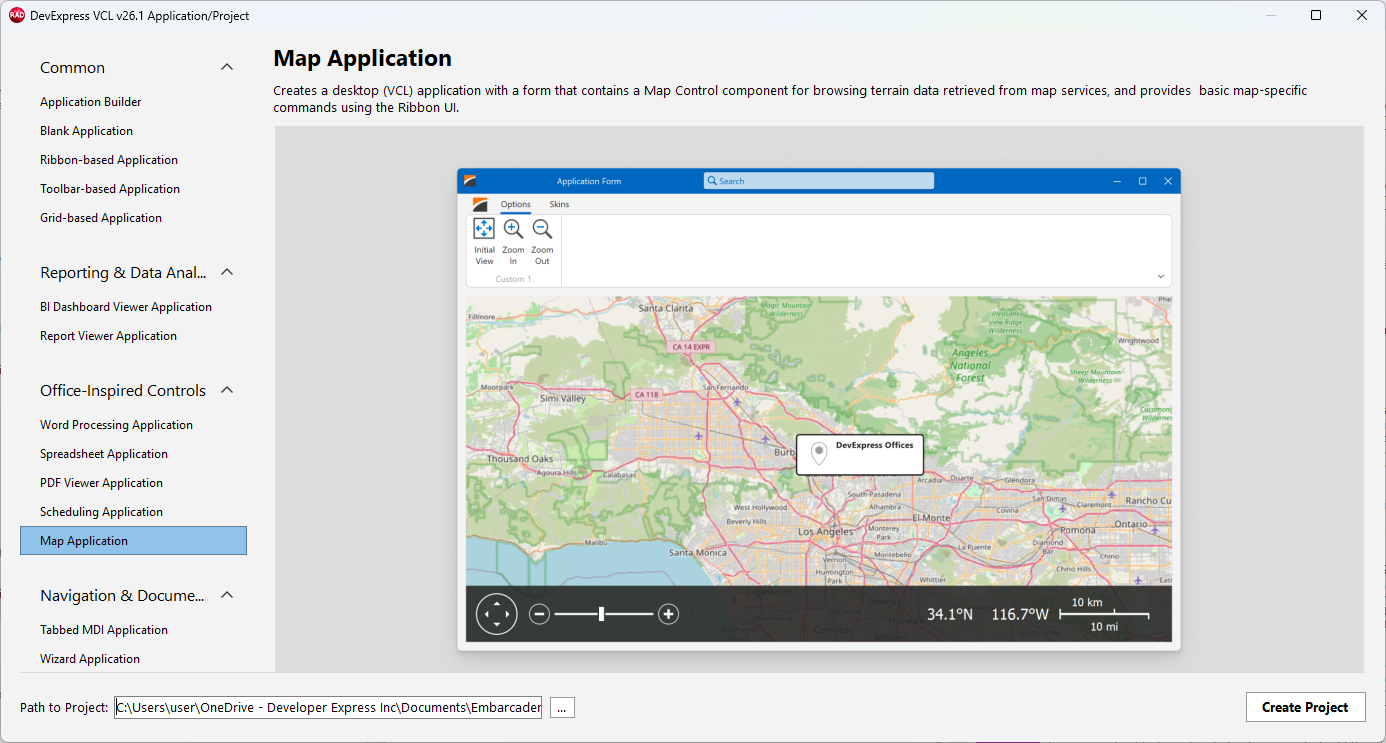Click the preview form's maximize icon
The height and width of the screenshot is (743, 1386).
click(1142, 181)
